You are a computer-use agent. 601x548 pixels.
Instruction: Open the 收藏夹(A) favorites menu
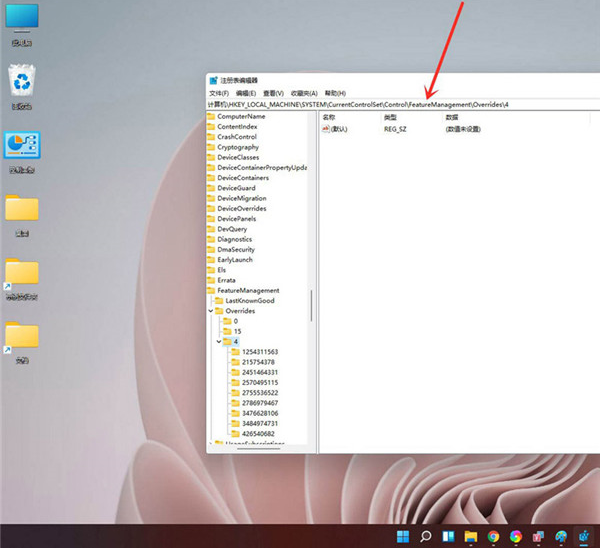tap(304, 92)
